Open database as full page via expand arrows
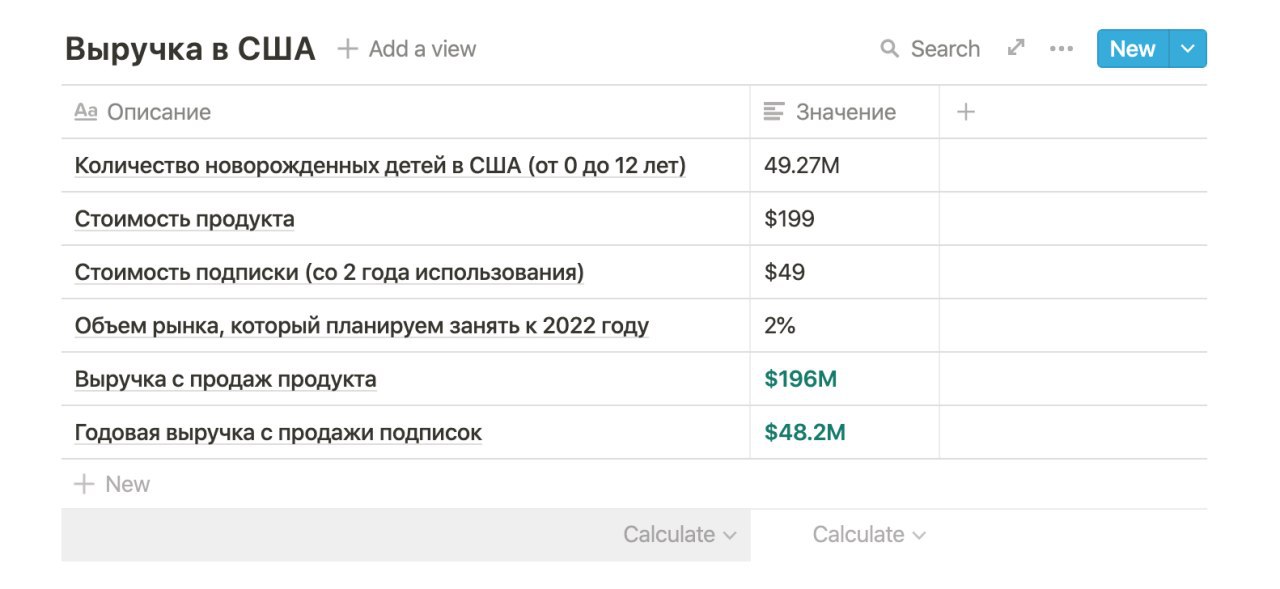 coord(1016,48)
